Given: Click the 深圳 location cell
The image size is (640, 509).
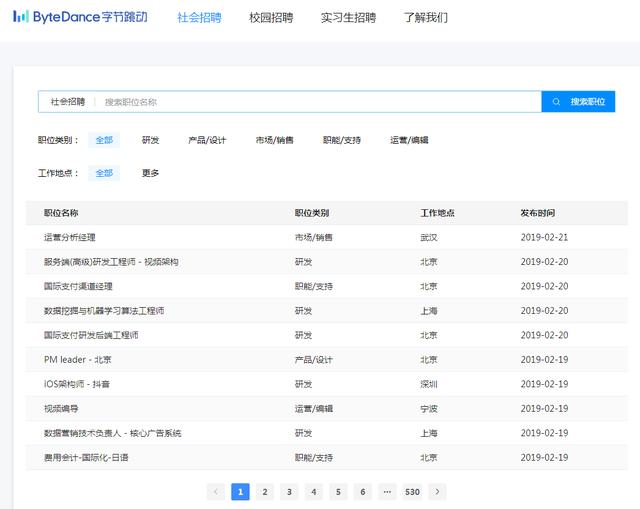Looking at the screenshot, I should pos(429,384).
